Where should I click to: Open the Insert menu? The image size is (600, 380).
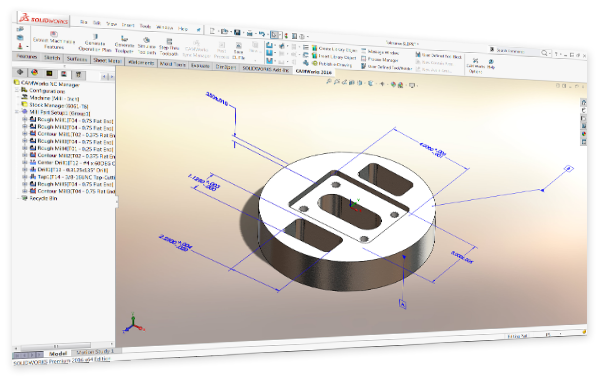[x=128, y=25]
